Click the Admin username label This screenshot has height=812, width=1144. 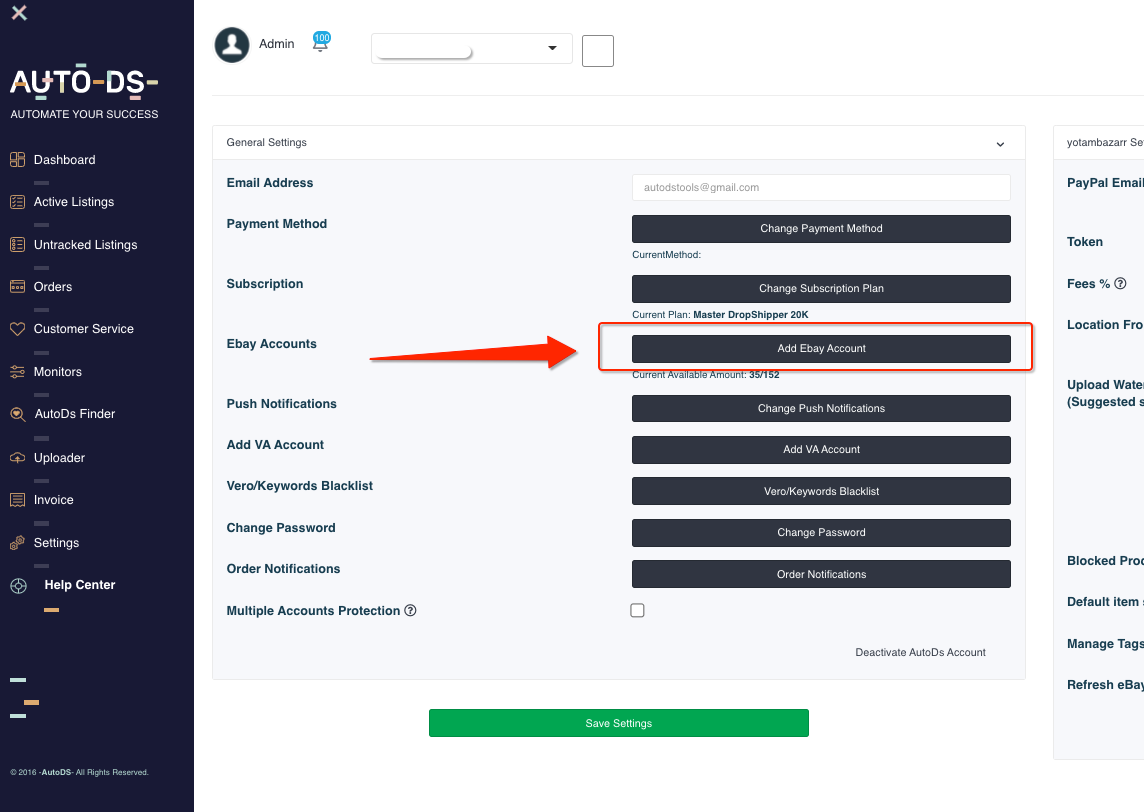click(277, 44)
